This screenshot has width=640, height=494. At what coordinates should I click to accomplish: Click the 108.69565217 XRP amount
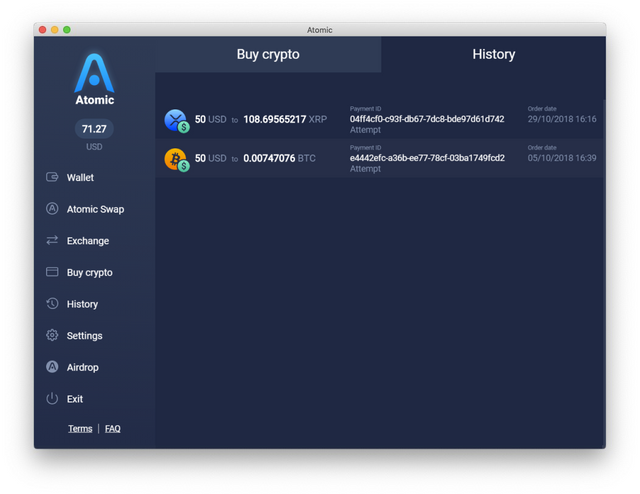point(285,119)
